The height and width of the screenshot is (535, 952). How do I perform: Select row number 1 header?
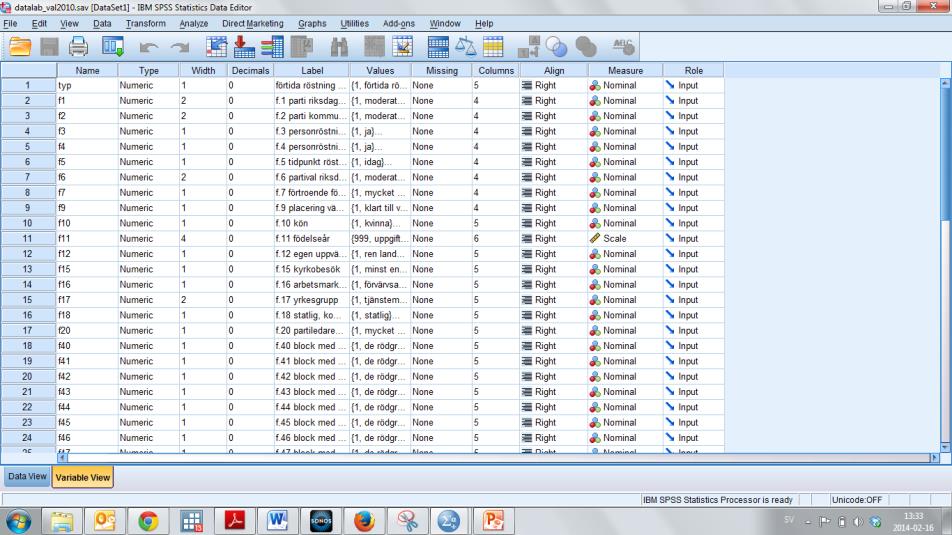pos(28,86)
